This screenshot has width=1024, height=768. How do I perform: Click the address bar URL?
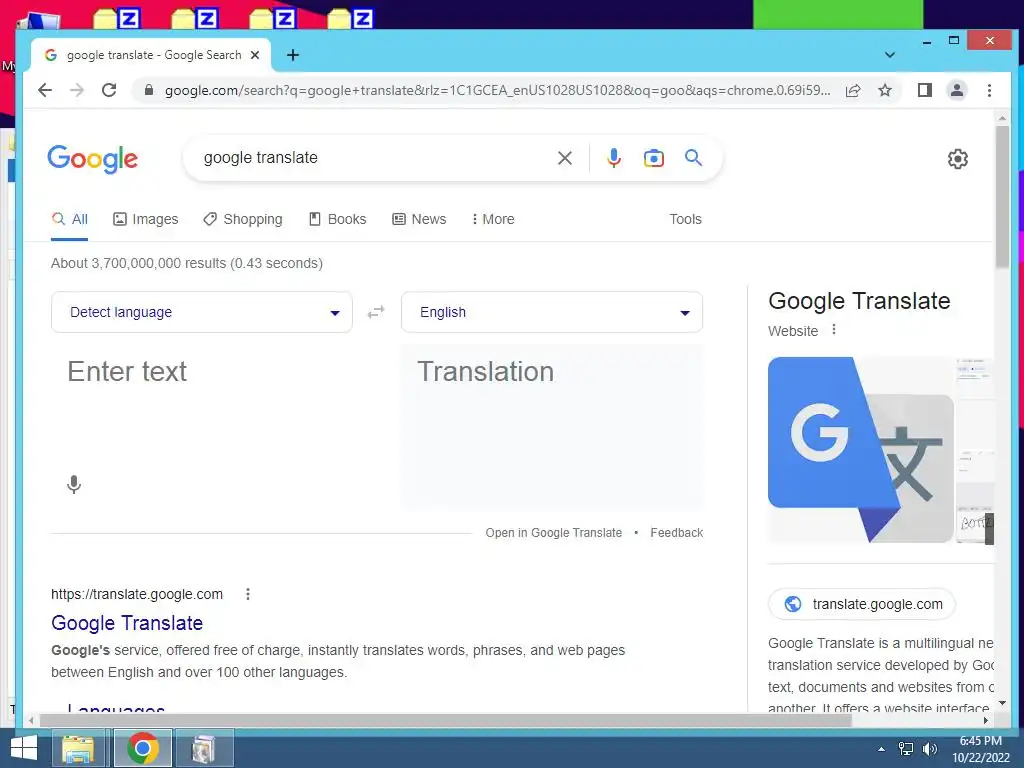point(497,90)
